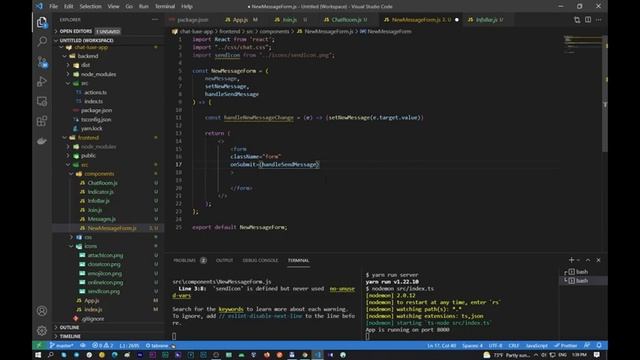Open sendIcon.png in the explorer tree
The height and width of the screenshot is (360, 640).
tap(104, 291)
